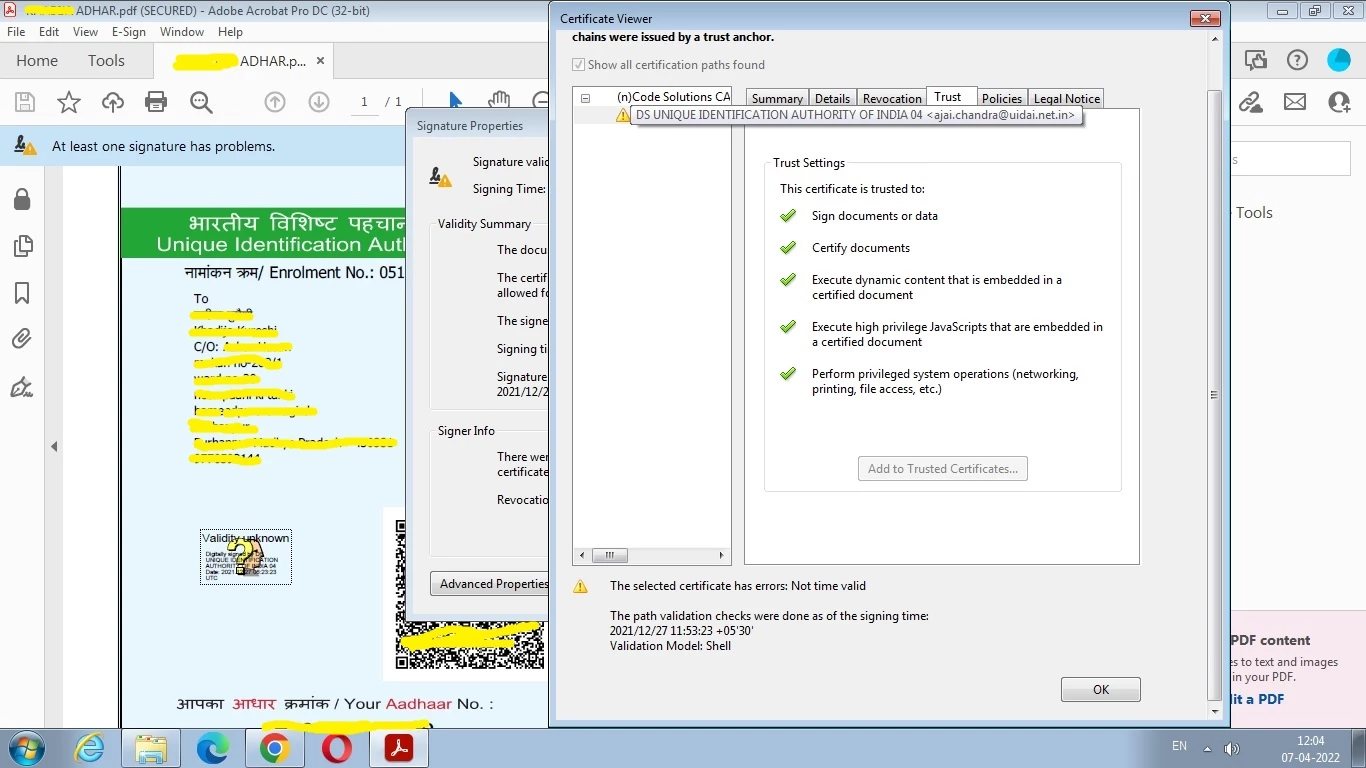Open the Bookmarks panel
This screenshot has height=768, width=1366.
(x=21, y=293)
